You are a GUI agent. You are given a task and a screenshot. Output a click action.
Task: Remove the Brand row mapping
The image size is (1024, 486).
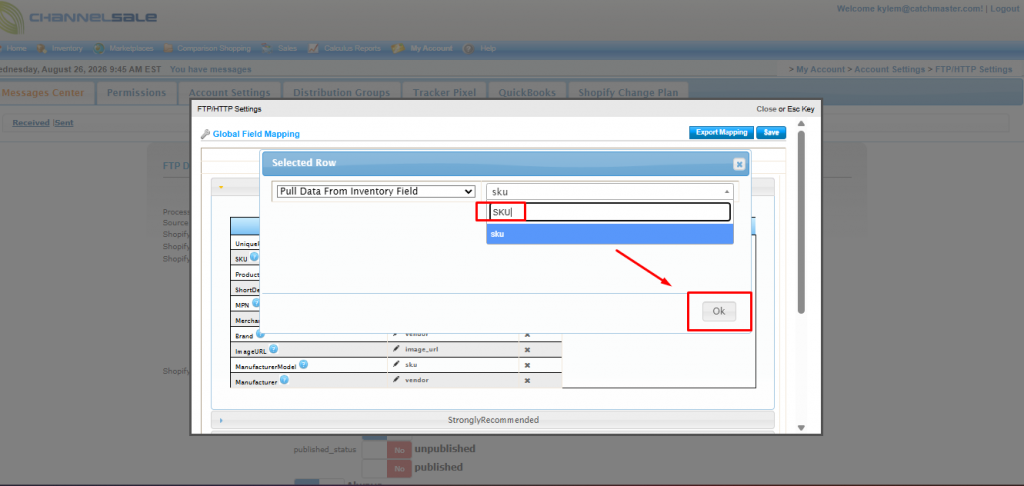(527, 334)
